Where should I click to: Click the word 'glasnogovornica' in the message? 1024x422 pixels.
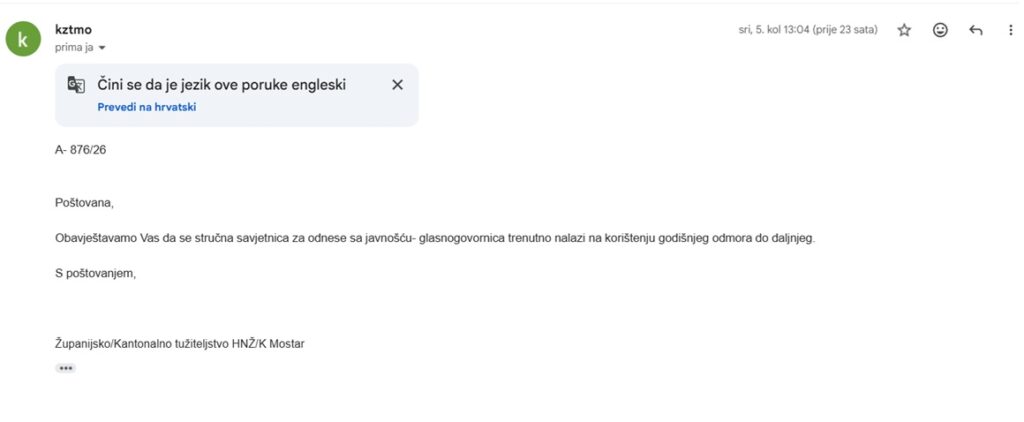tap(462, 238)
